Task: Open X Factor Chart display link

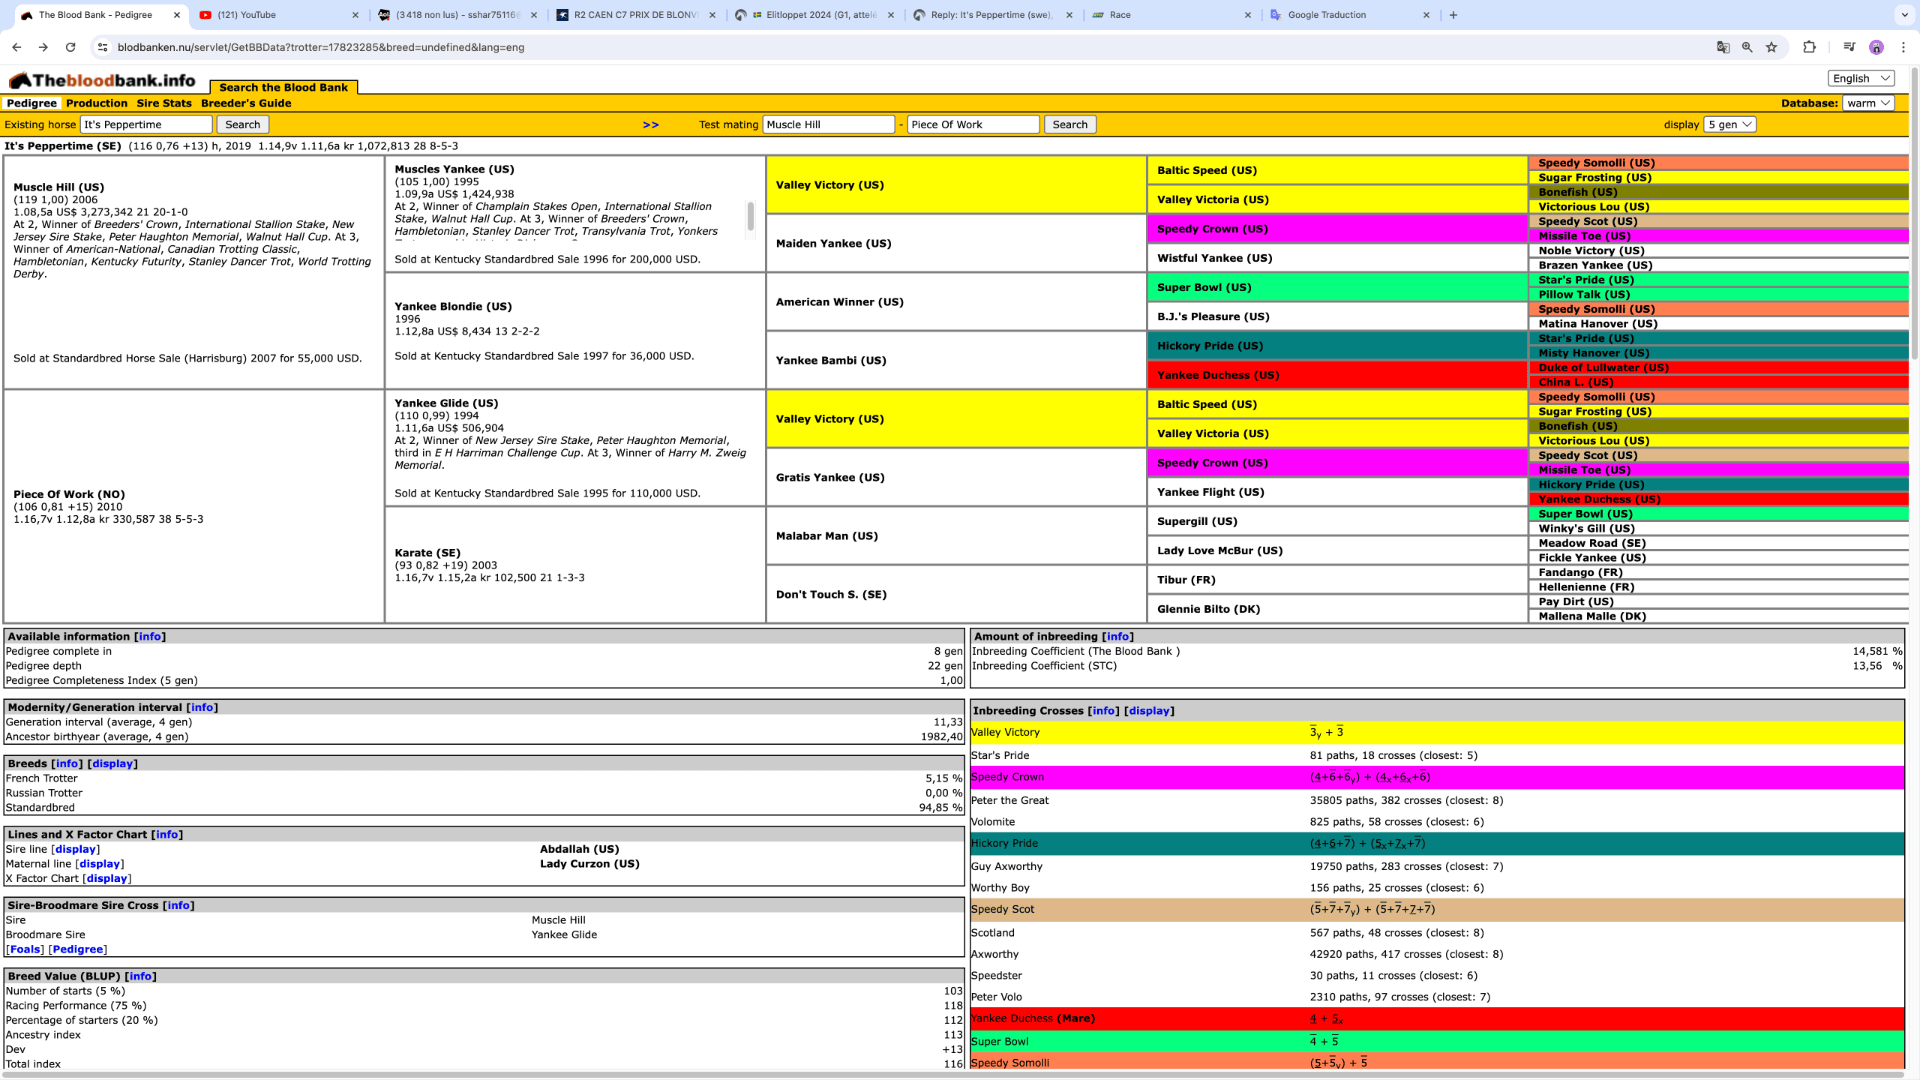Action: pos(106,879)
